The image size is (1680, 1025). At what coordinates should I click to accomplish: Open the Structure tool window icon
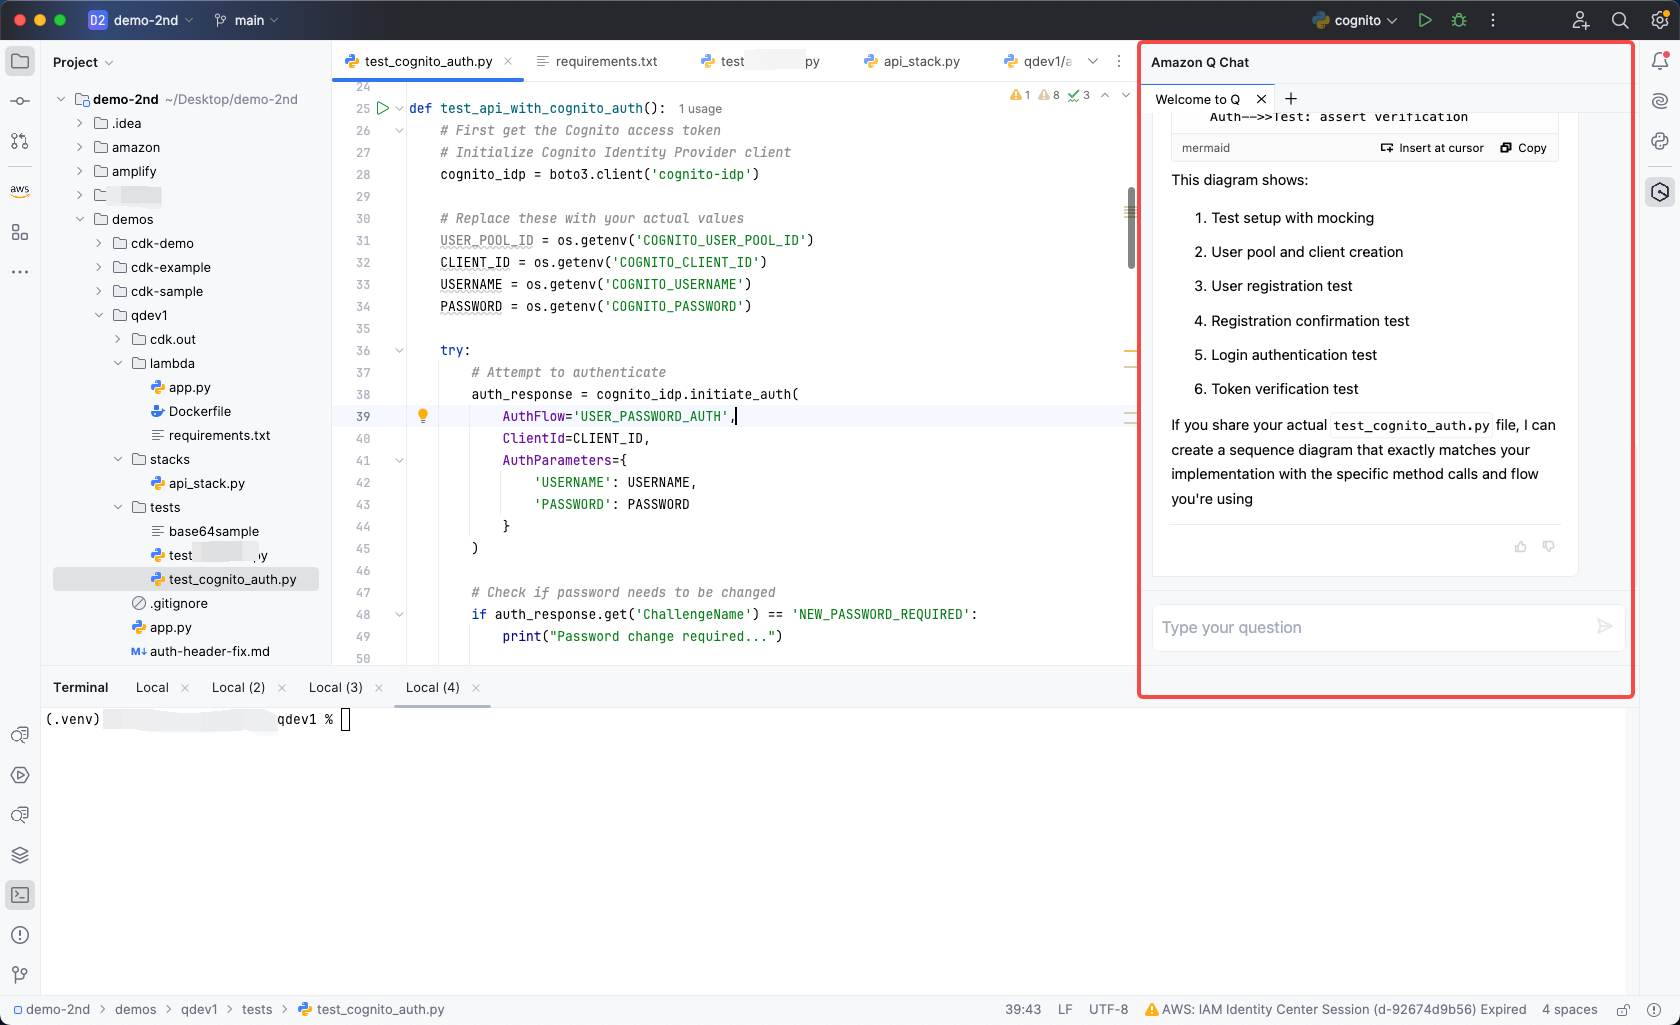(x=20, y=232)
